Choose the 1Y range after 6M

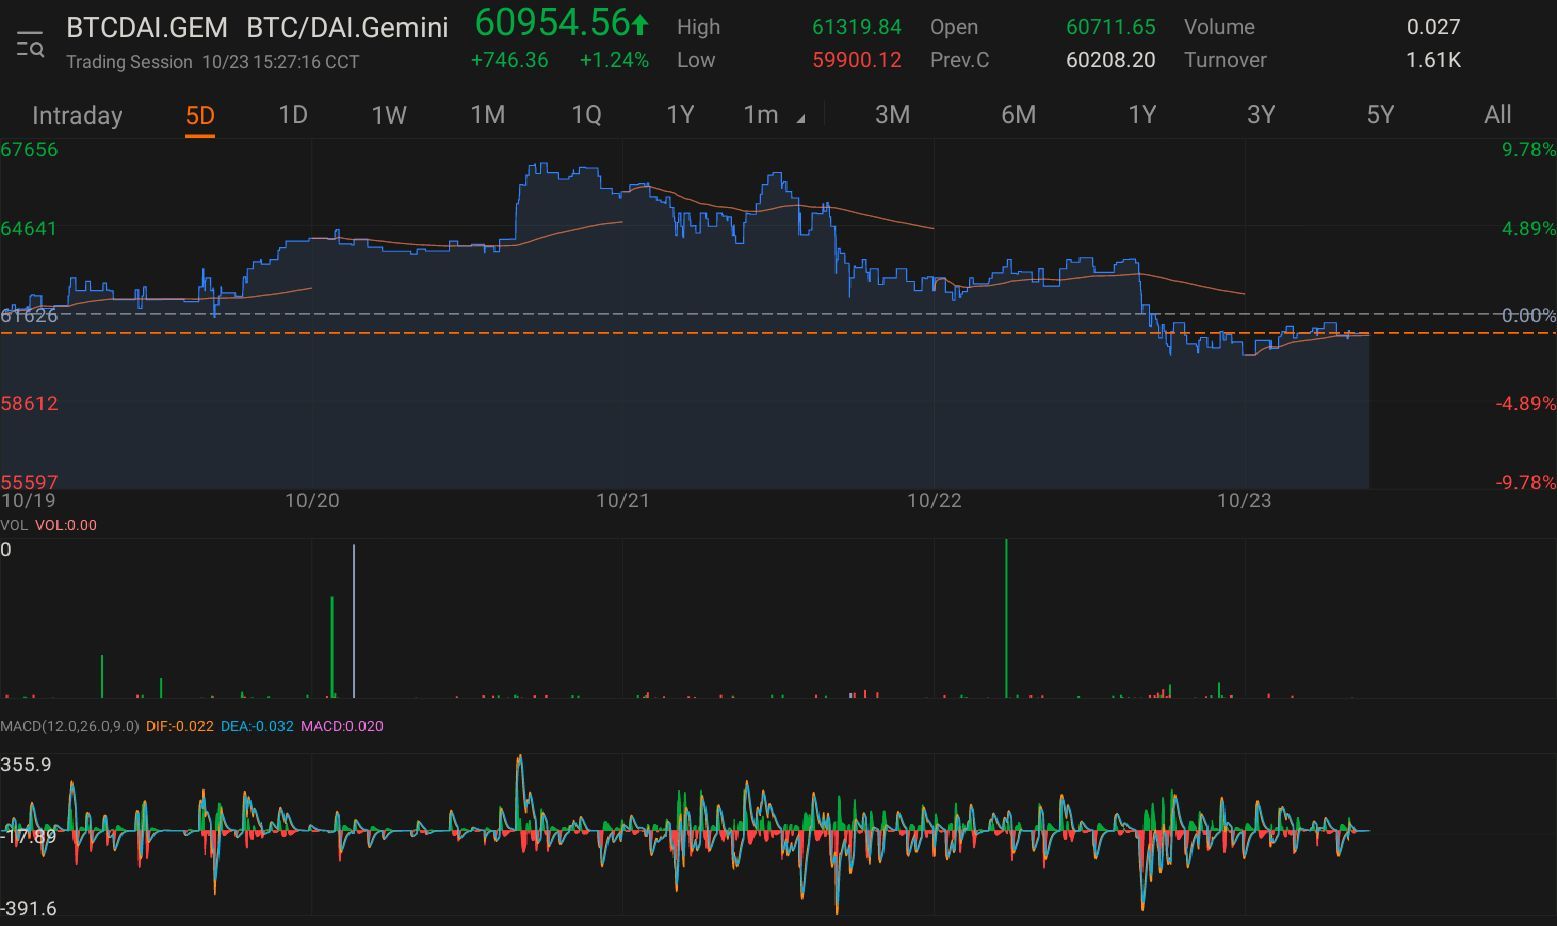(x=1142, y=115)
